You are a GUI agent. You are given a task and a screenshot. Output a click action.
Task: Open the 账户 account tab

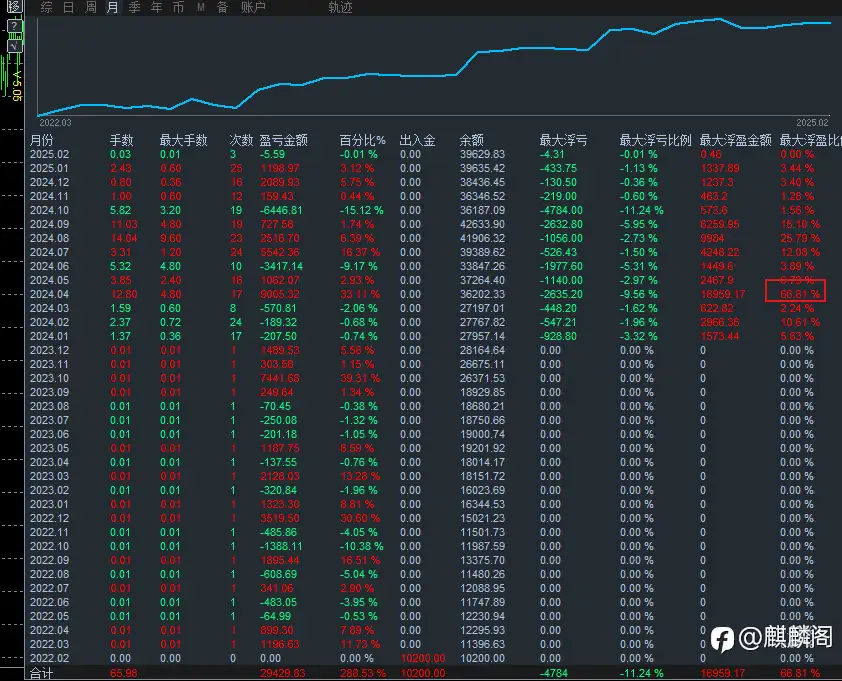(x=253, y=7)
